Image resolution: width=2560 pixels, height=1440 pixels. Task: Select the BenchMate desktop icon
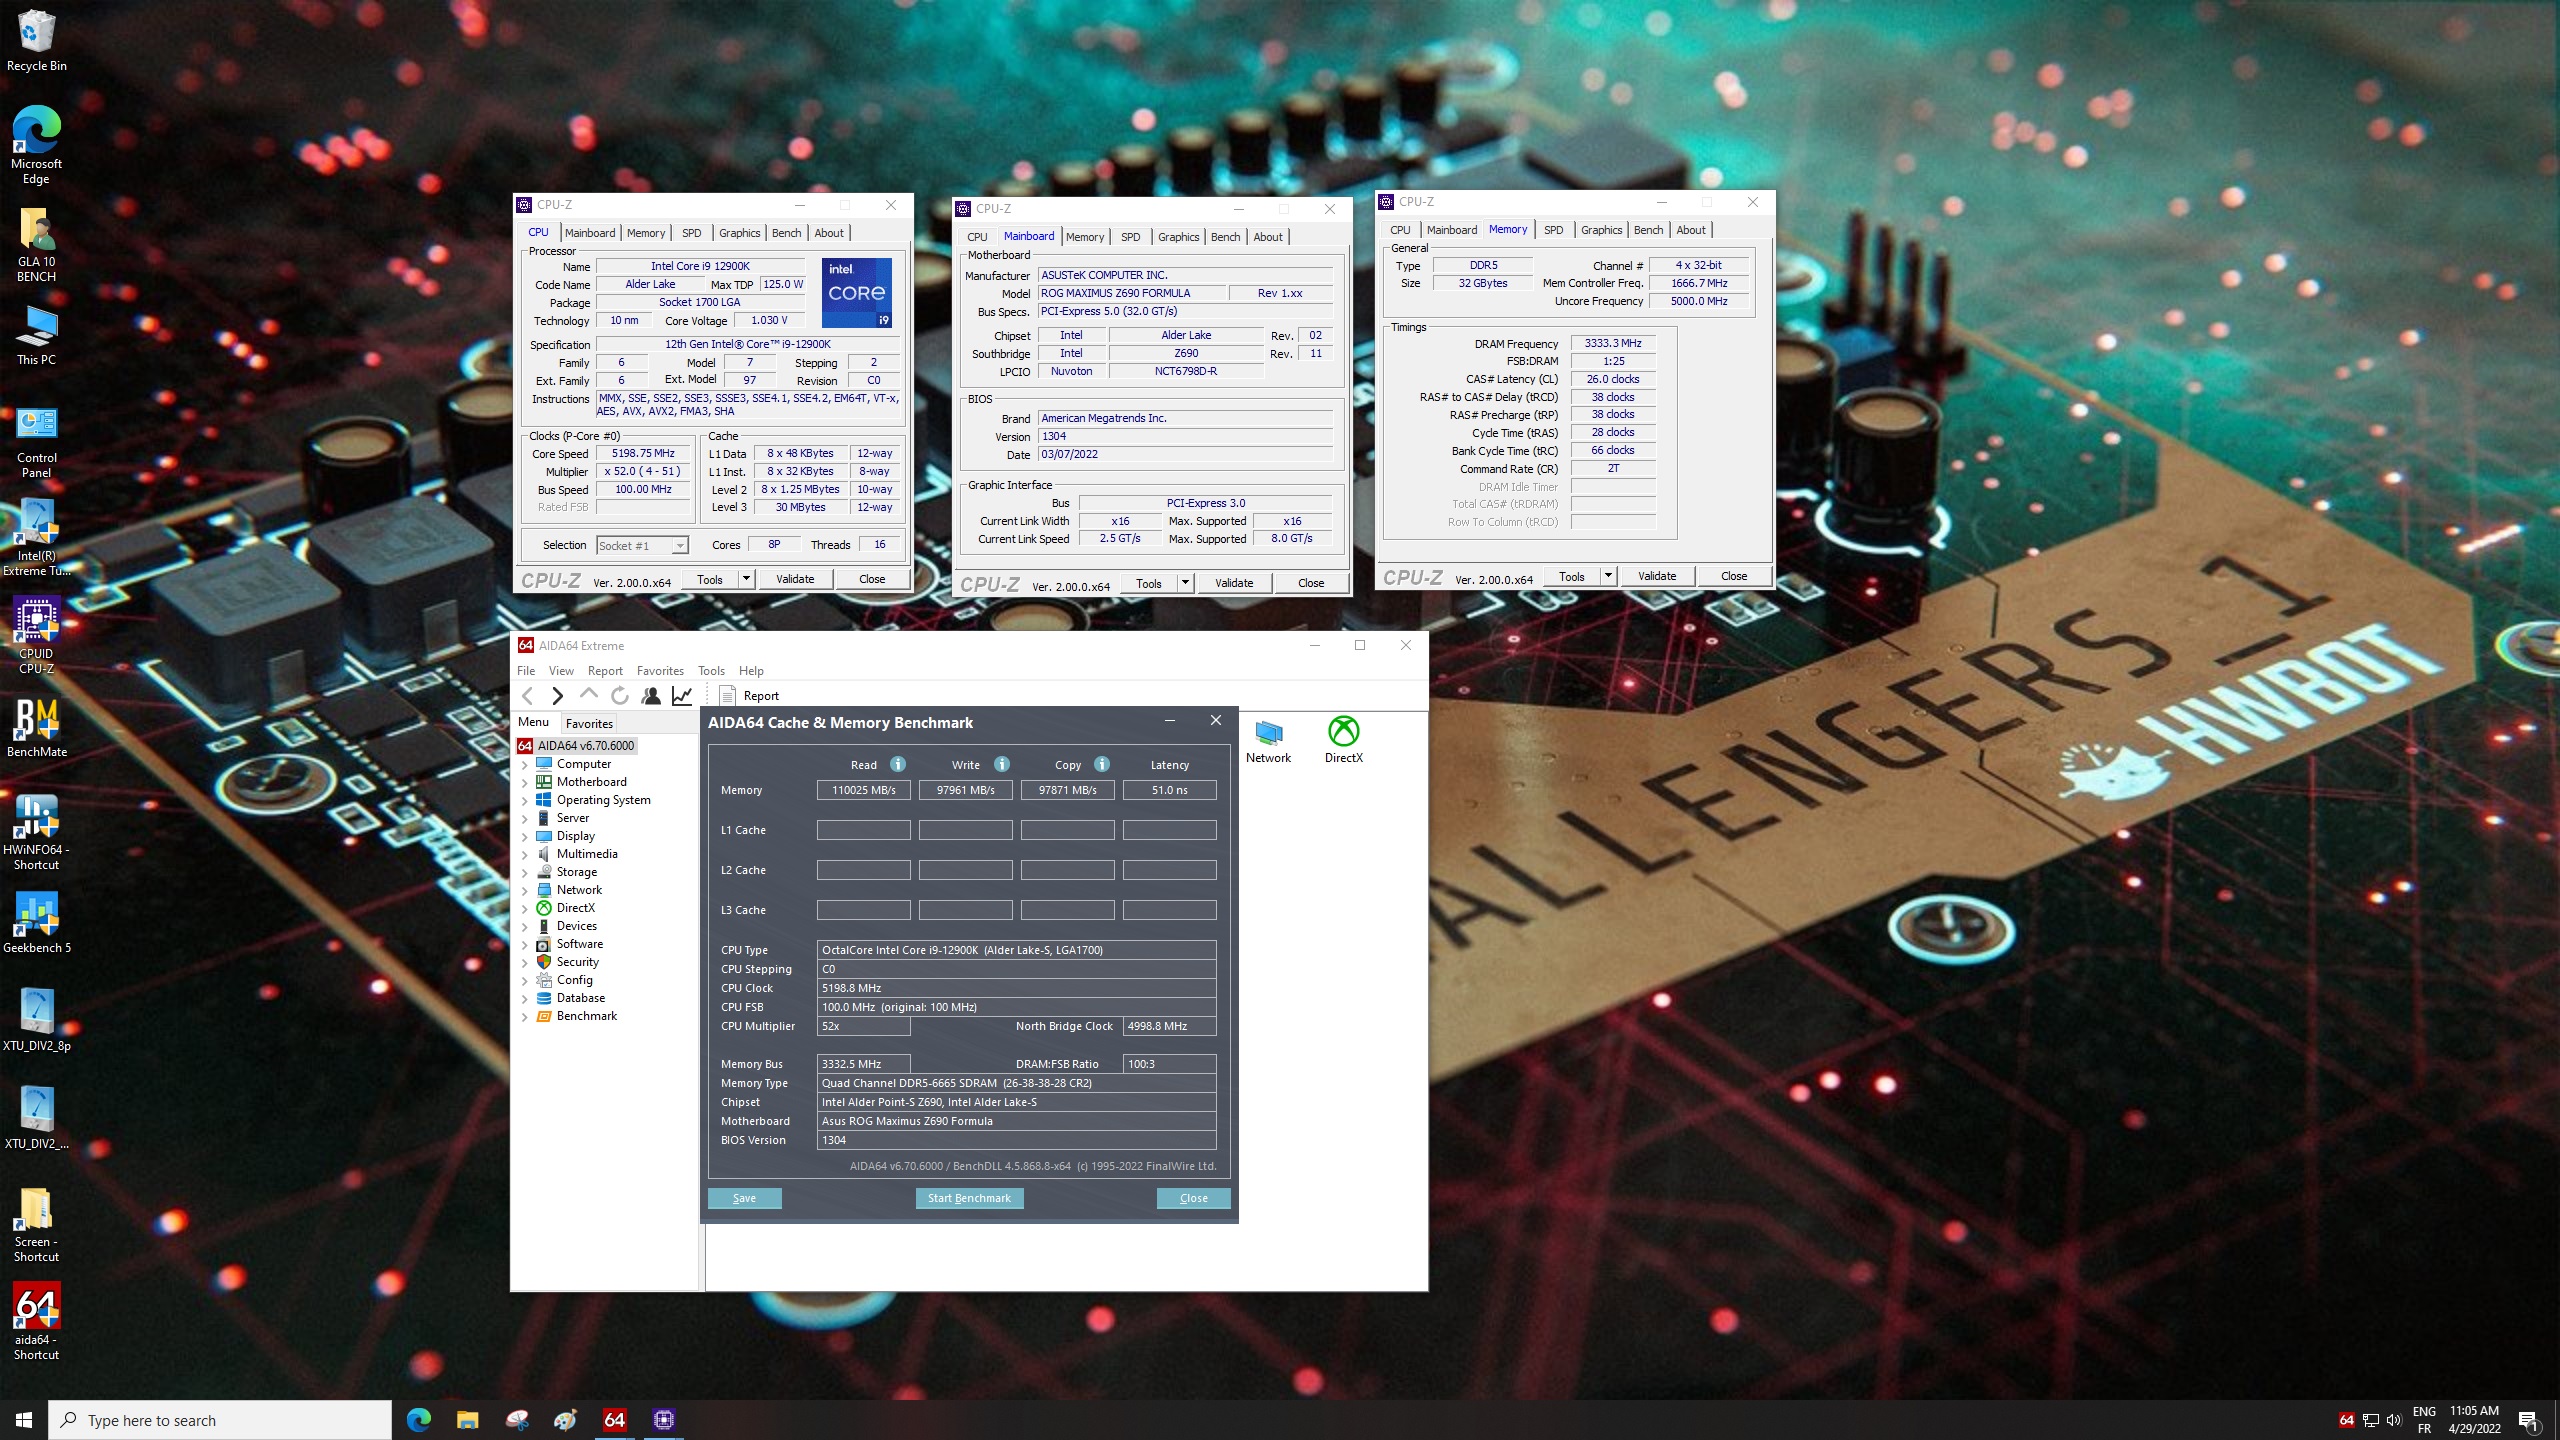coord(36,728)
